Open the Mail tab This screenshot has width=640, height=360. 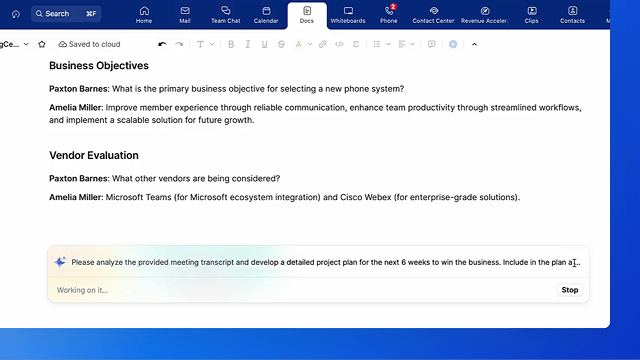[185, 15]
